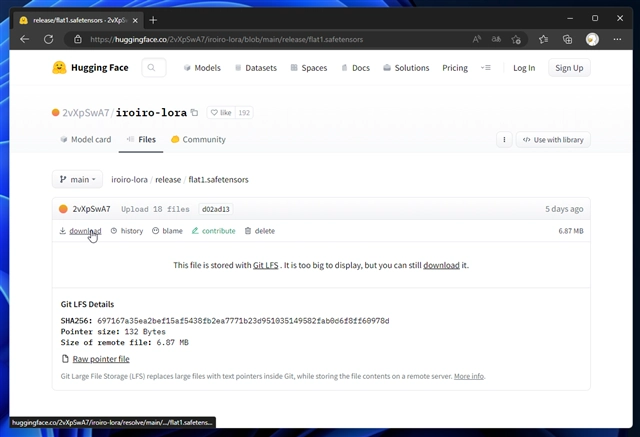Open the More info link about LFS

469,376
